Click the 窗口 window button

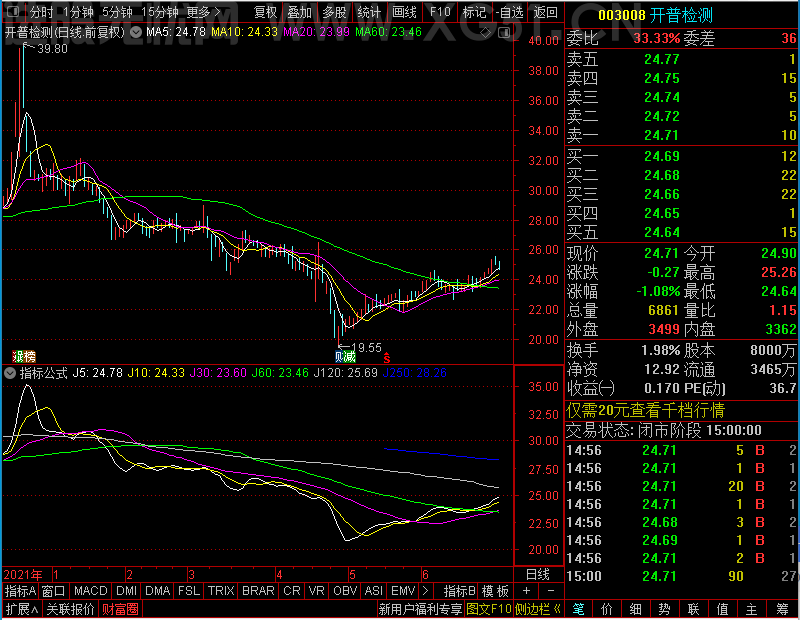point(54,591)
